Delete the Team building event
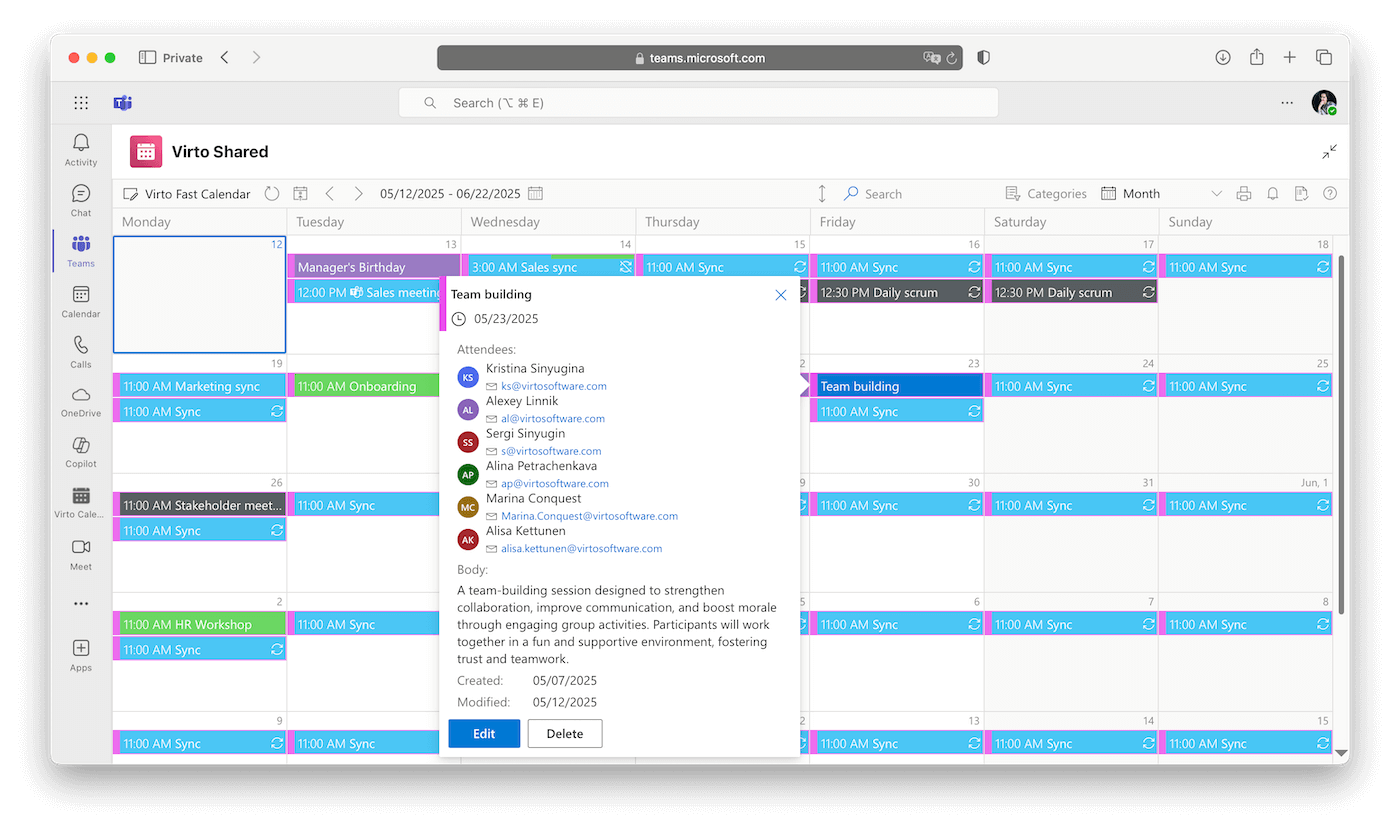This screenshot has height=831, width=1400. pyautogui.click(x=565, y=733)
